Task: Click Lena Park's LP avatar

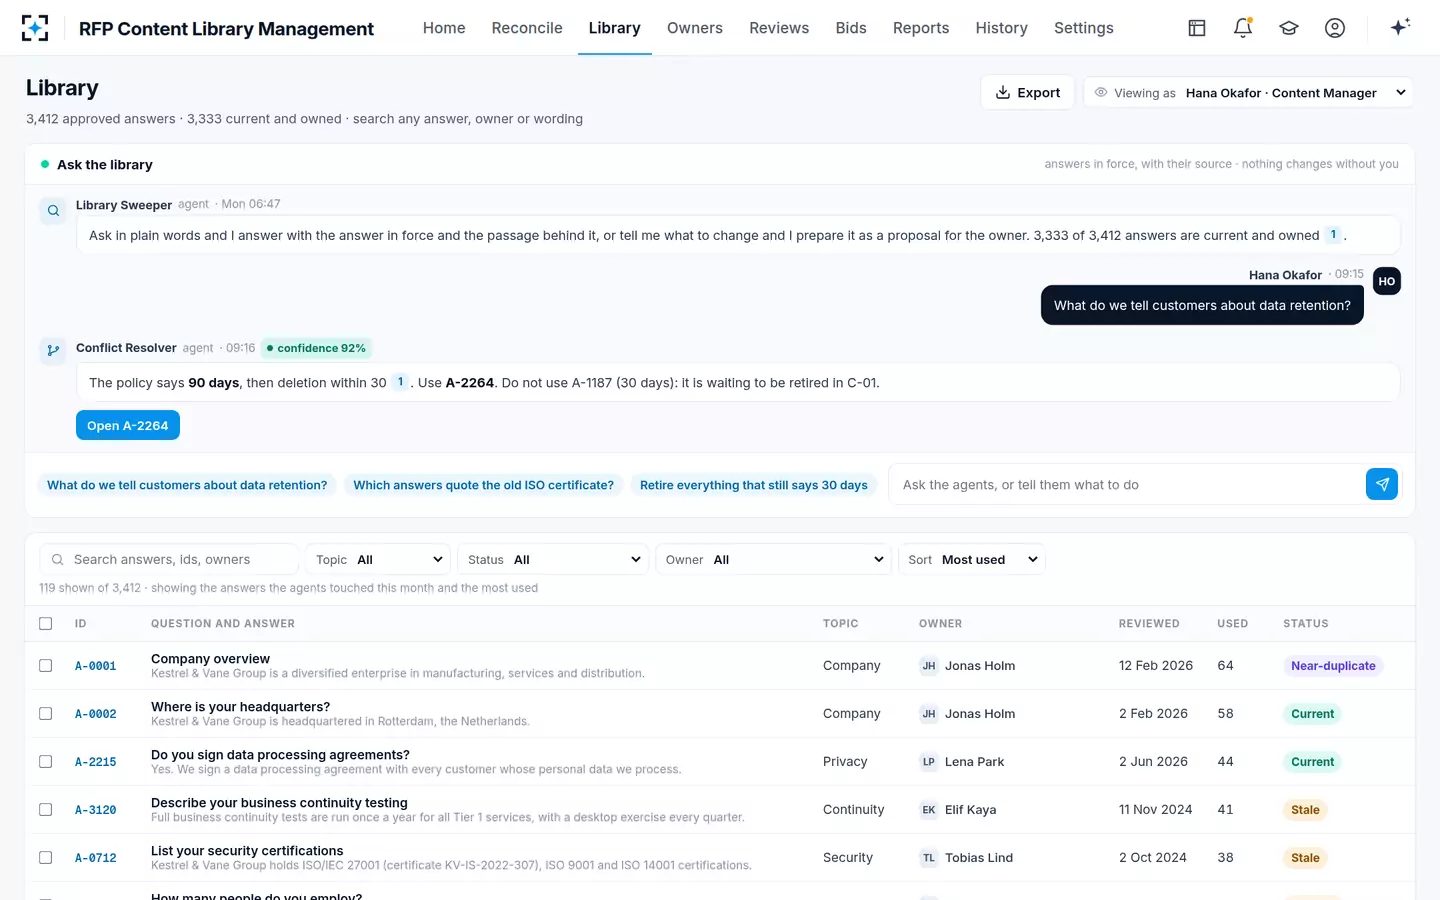Action: pyautogui.click(x=929, y=762)
